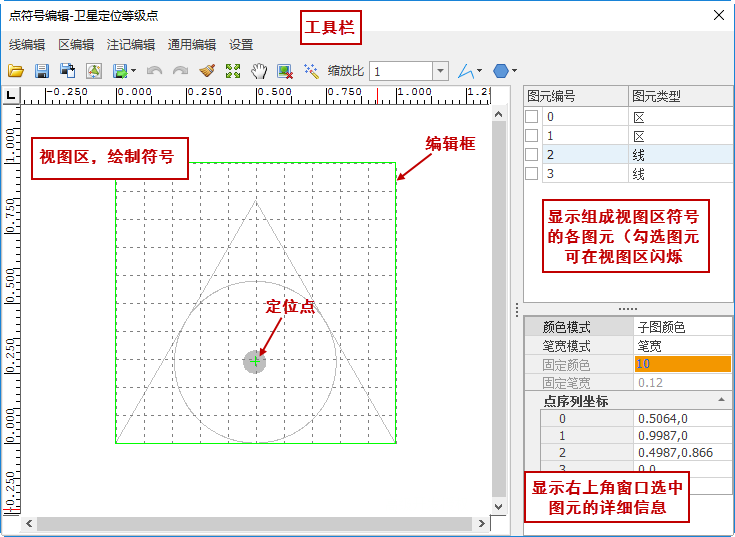Image resolution: width=735 pixels, height=537 pixels.
Task: Click the fit-to-view green arrows icon
Action: (233, 71)
